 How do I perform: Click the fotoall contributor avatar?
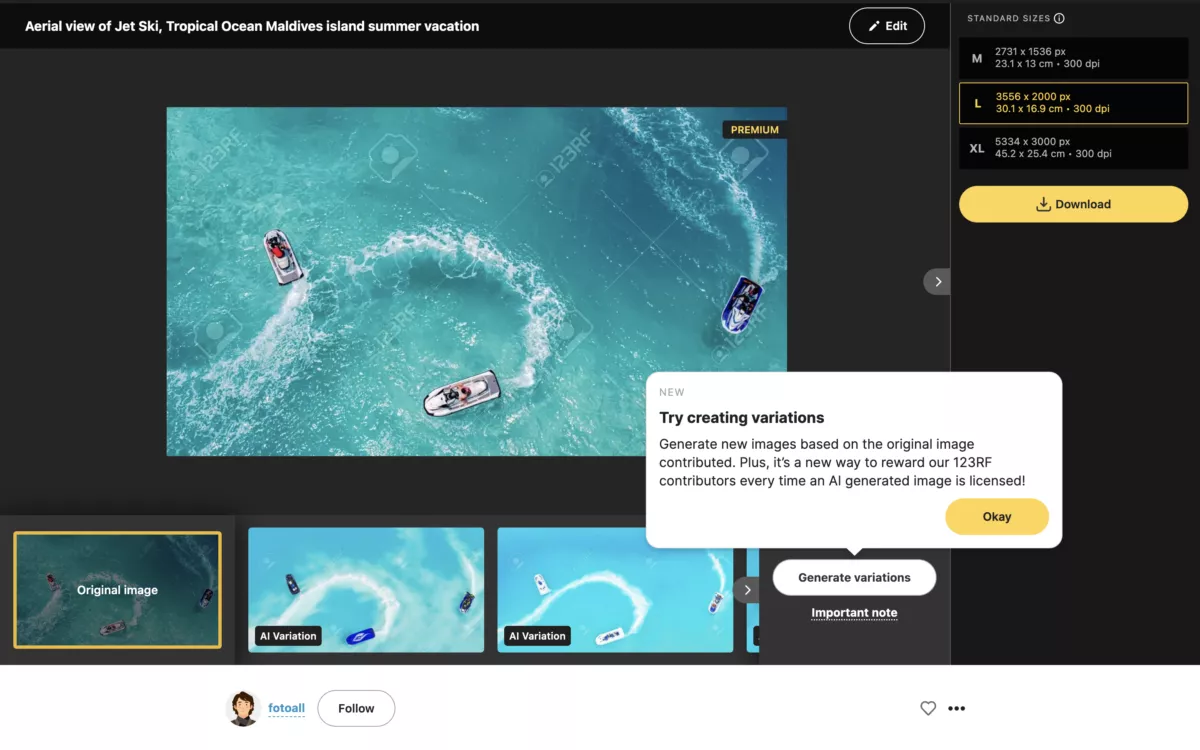pyautogui.click(x=244, y=708)
